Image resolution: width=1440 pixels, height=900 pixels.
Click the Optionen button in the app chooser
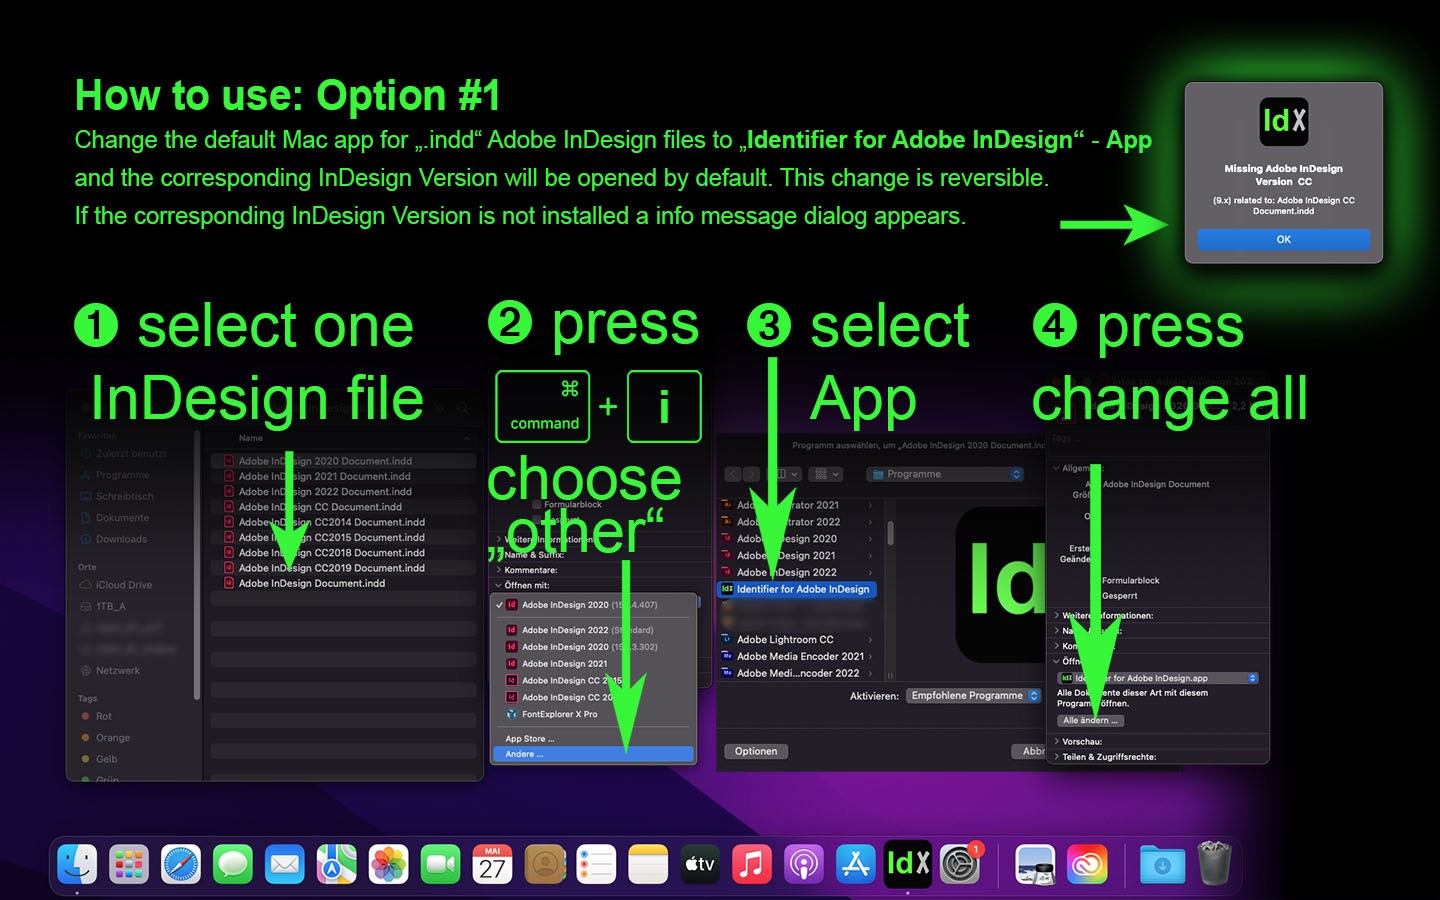tap(756, 751)
